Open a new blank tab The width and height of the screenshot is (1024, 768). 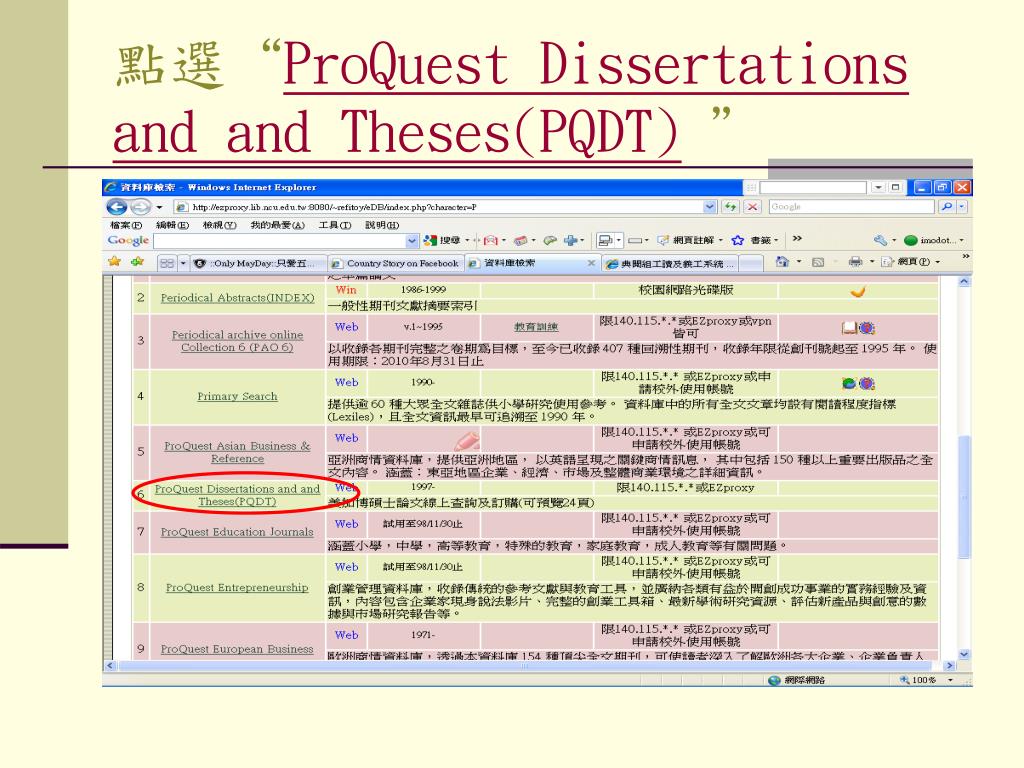point(751,264)
